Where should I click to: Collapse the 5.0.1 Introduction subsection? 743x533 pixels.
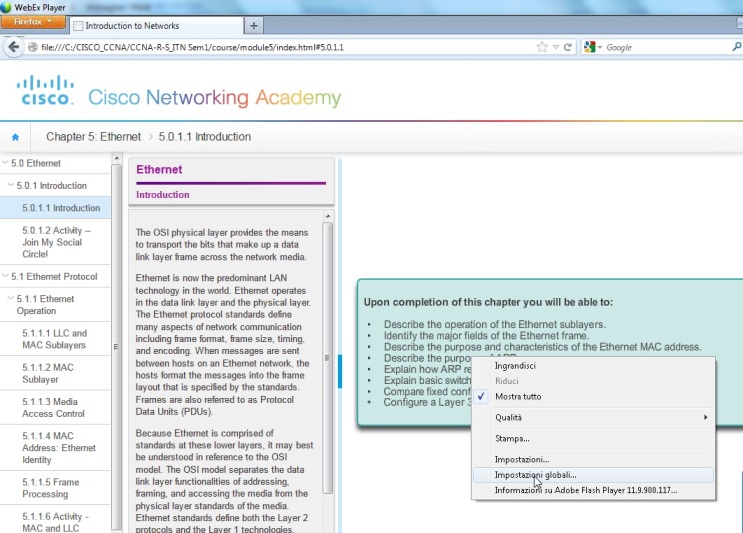10,185
